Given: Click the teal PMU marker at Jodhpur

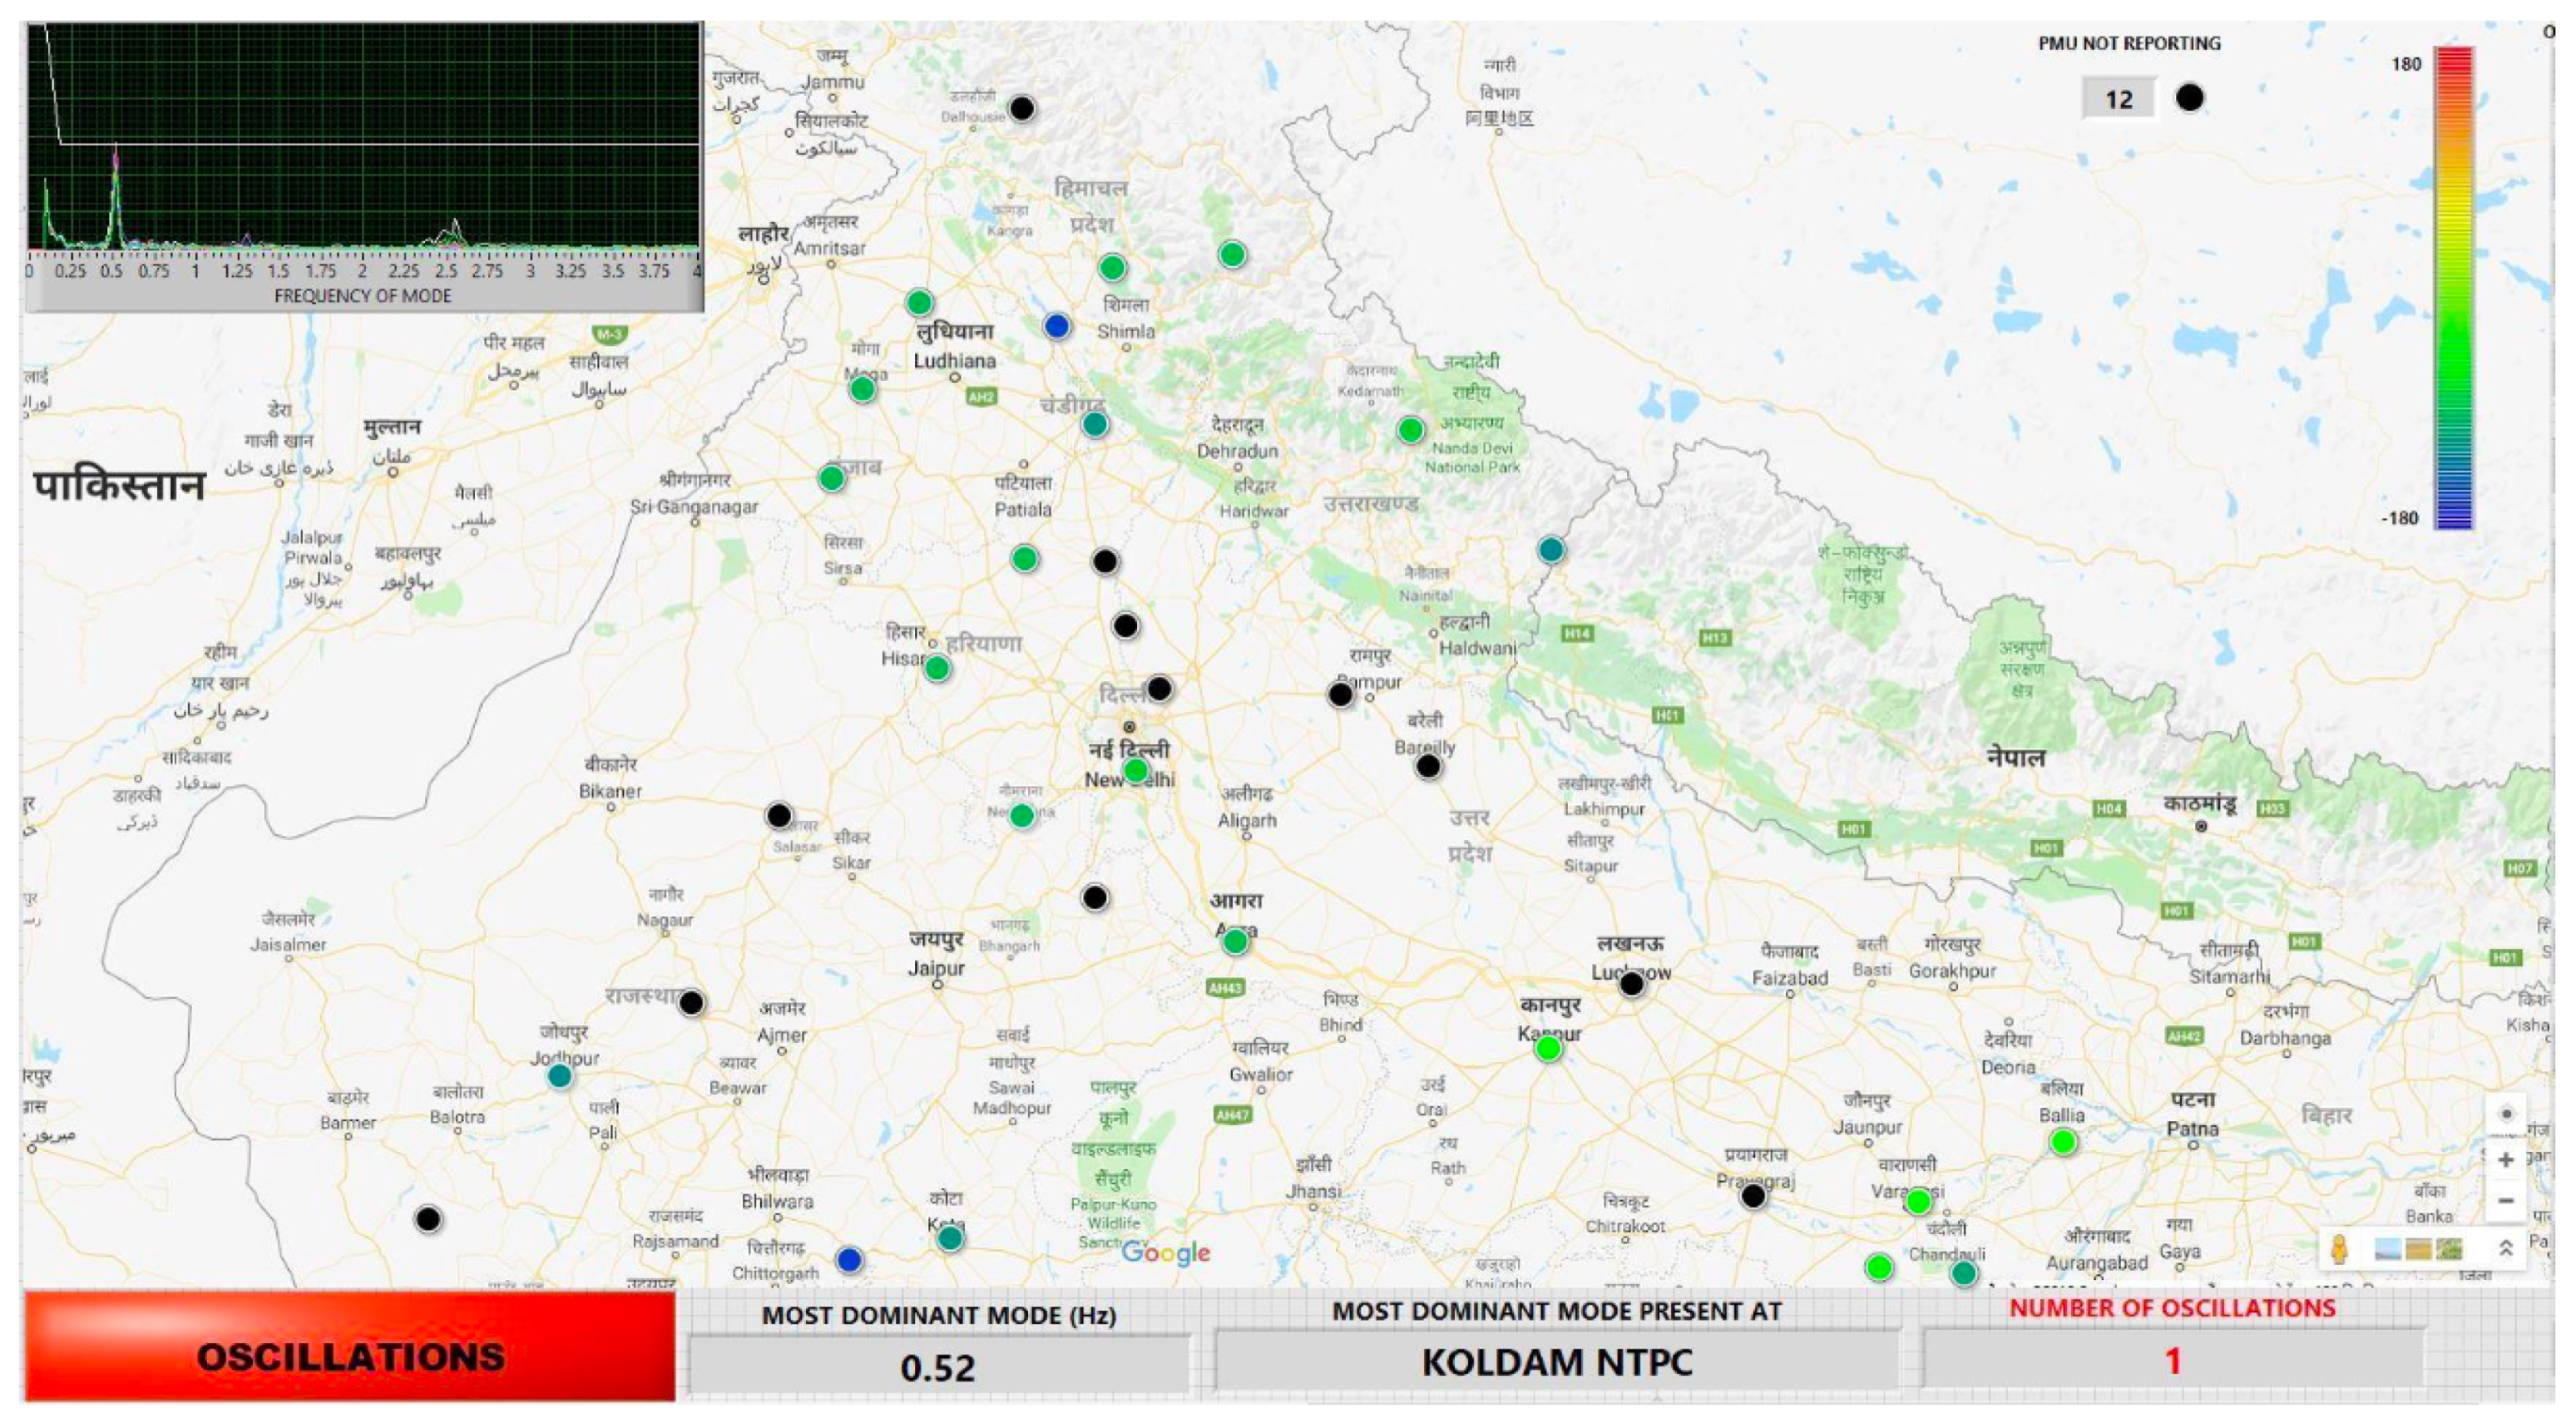Looking at the screenshot, I should pyautogui.click(x=560, y=1076).
